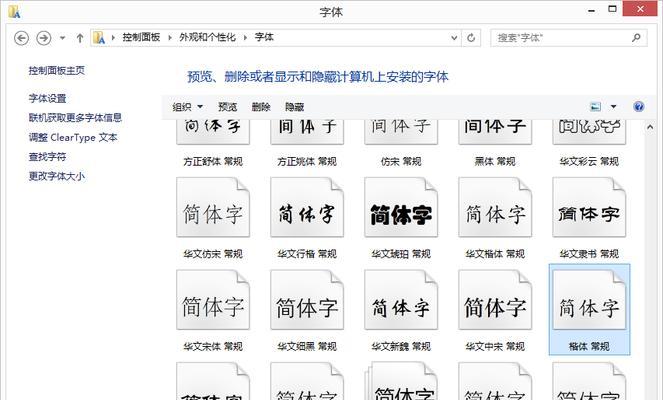Click the Fonts window title bar icon

[x=14, y=11]
